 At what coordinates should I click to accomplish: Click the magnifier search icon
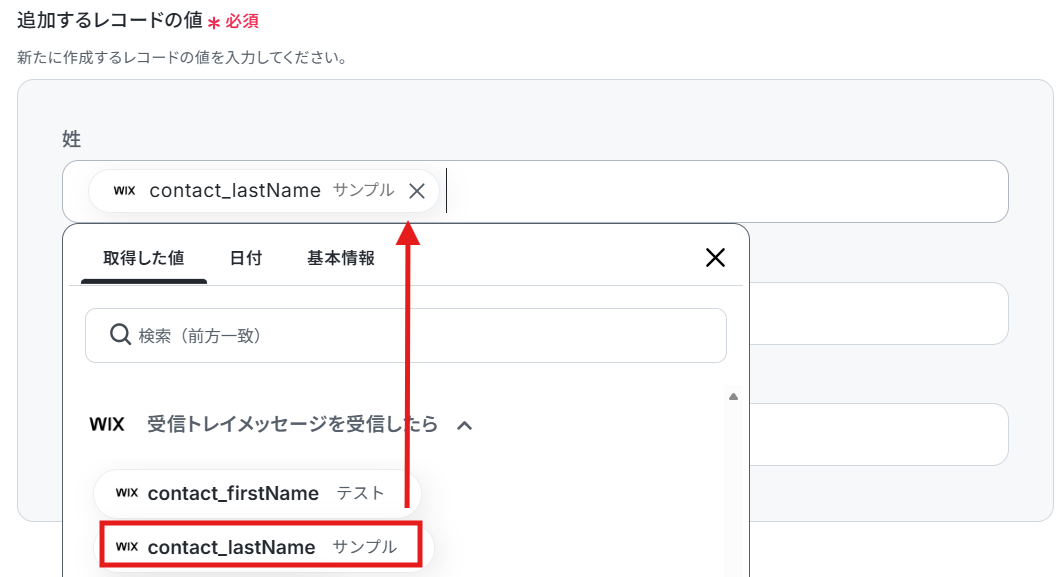(x=120, y=335)
